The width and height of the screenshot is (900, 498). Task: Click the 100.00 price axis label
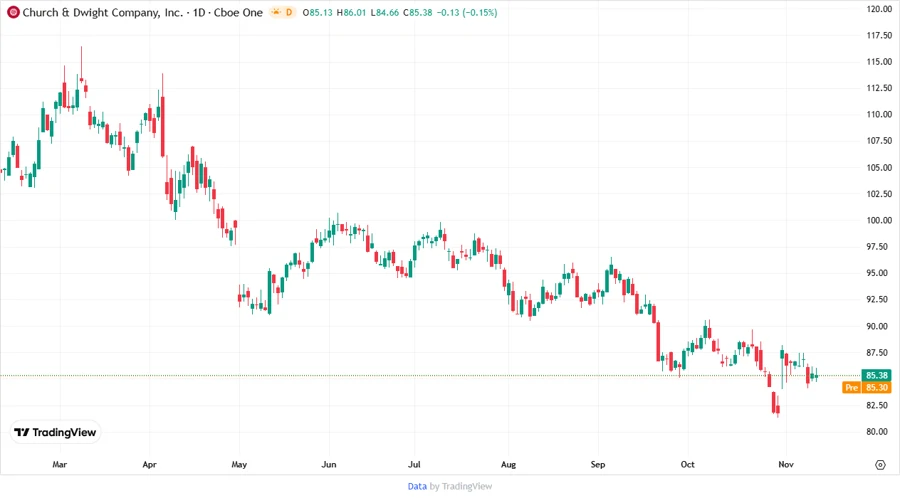879,220
